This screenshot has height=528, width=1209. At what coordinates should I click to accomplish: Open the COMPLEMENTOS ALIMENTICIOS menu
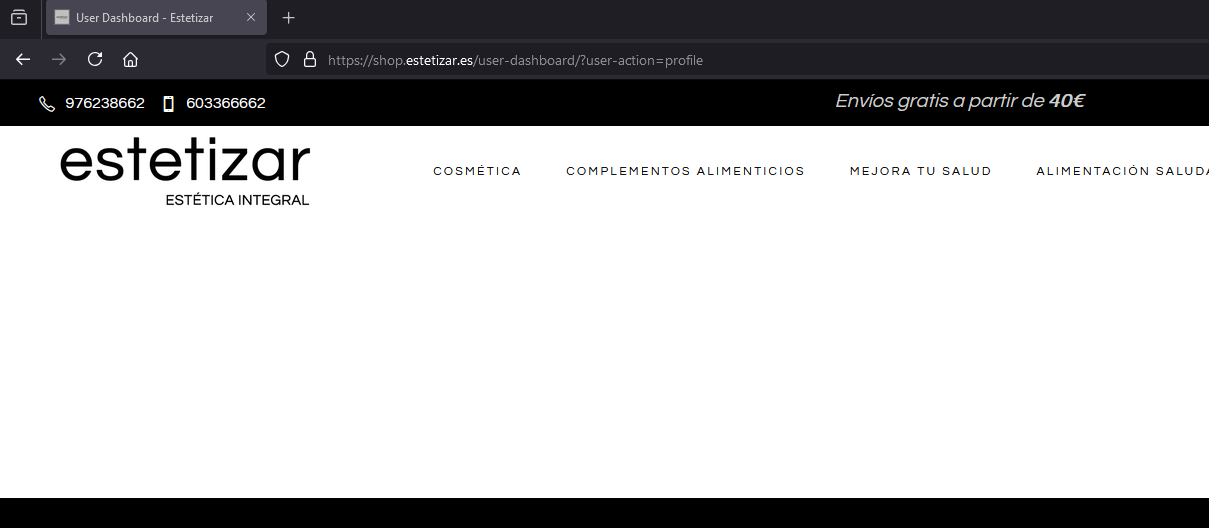pos(685,171)
